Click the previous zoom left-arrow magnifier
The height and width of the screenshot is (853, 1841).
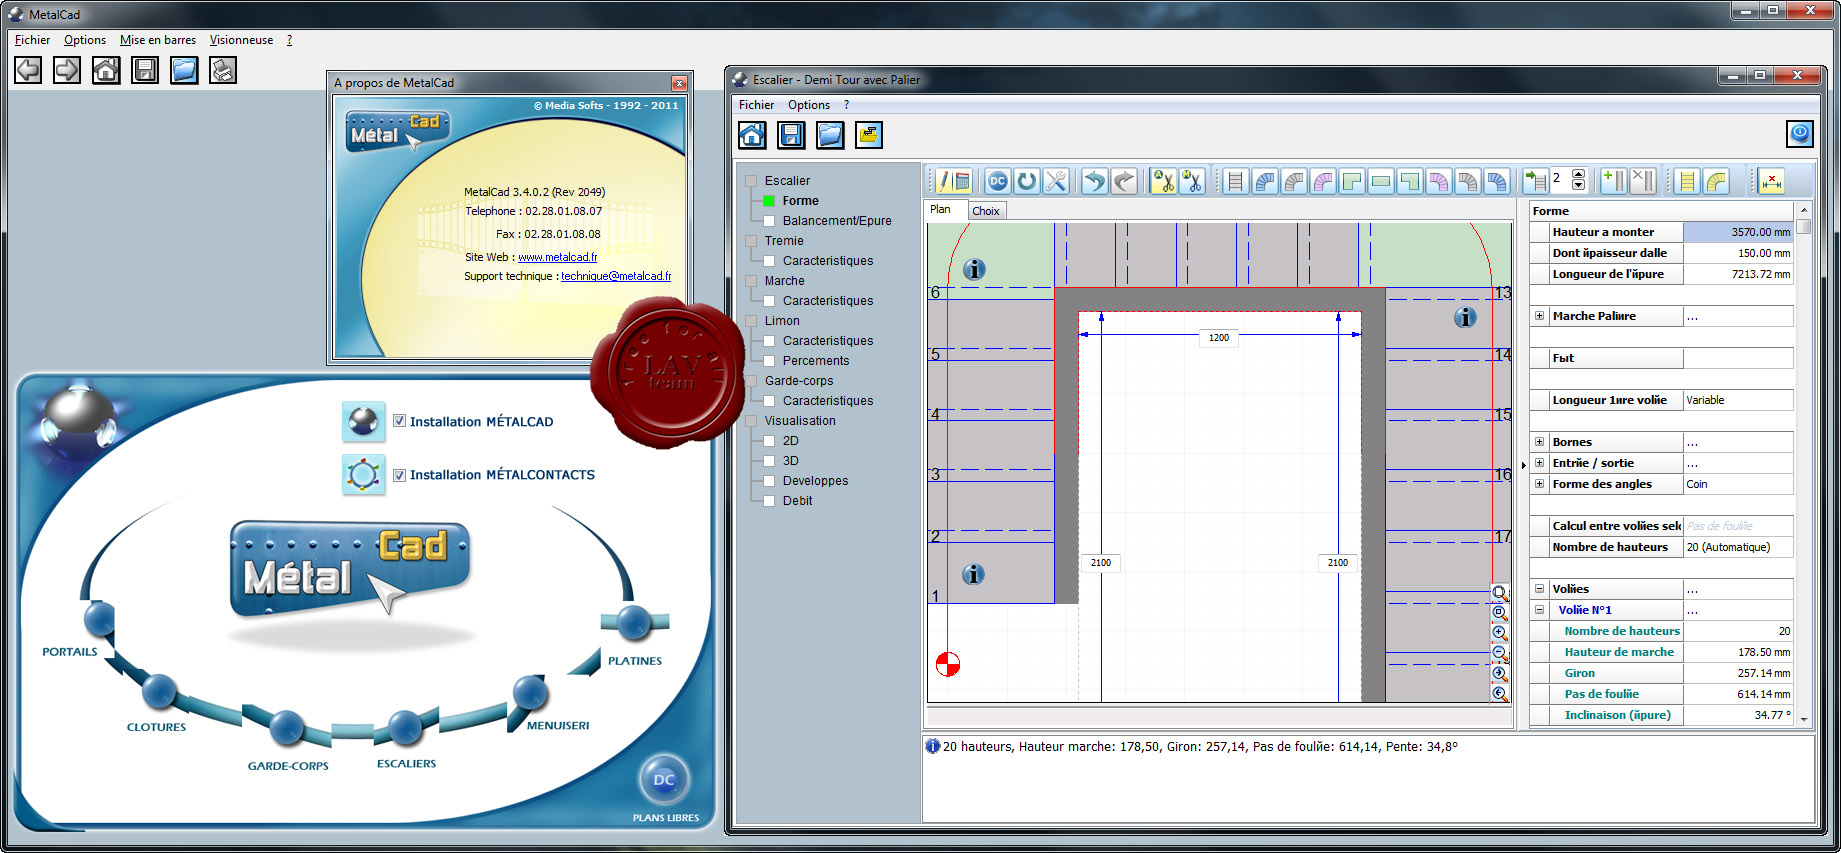(1500, 693)
